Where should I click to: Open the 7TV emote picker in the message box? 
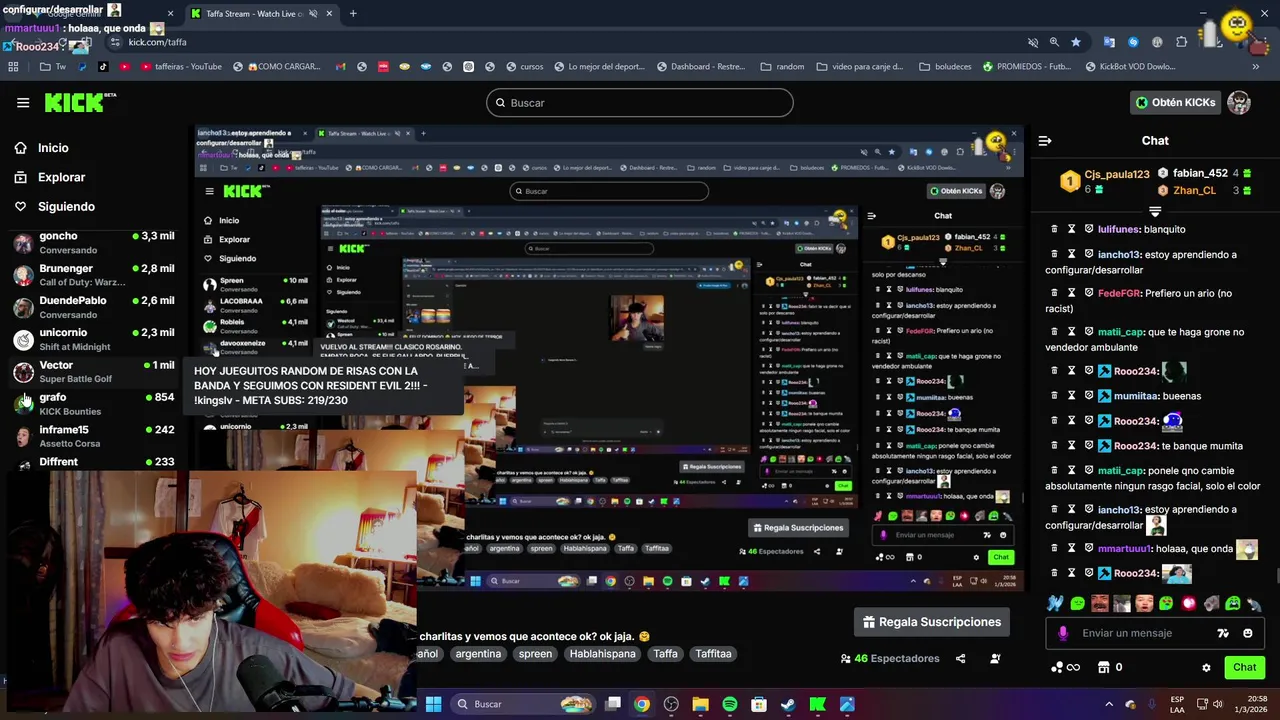[x=1222, y=633]
